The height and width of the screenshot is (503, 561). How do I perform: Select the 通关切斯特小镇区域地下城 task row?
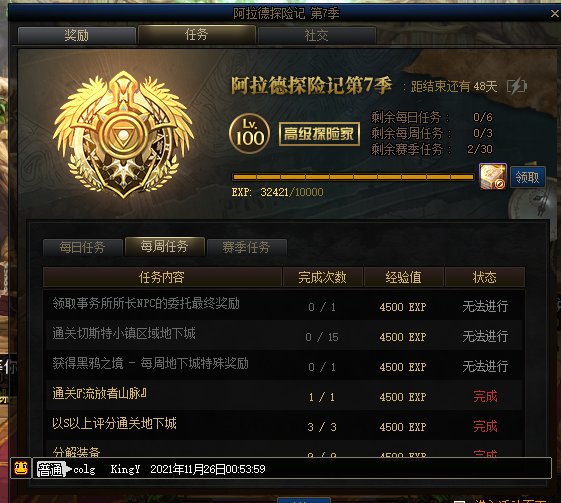(283, 335)
